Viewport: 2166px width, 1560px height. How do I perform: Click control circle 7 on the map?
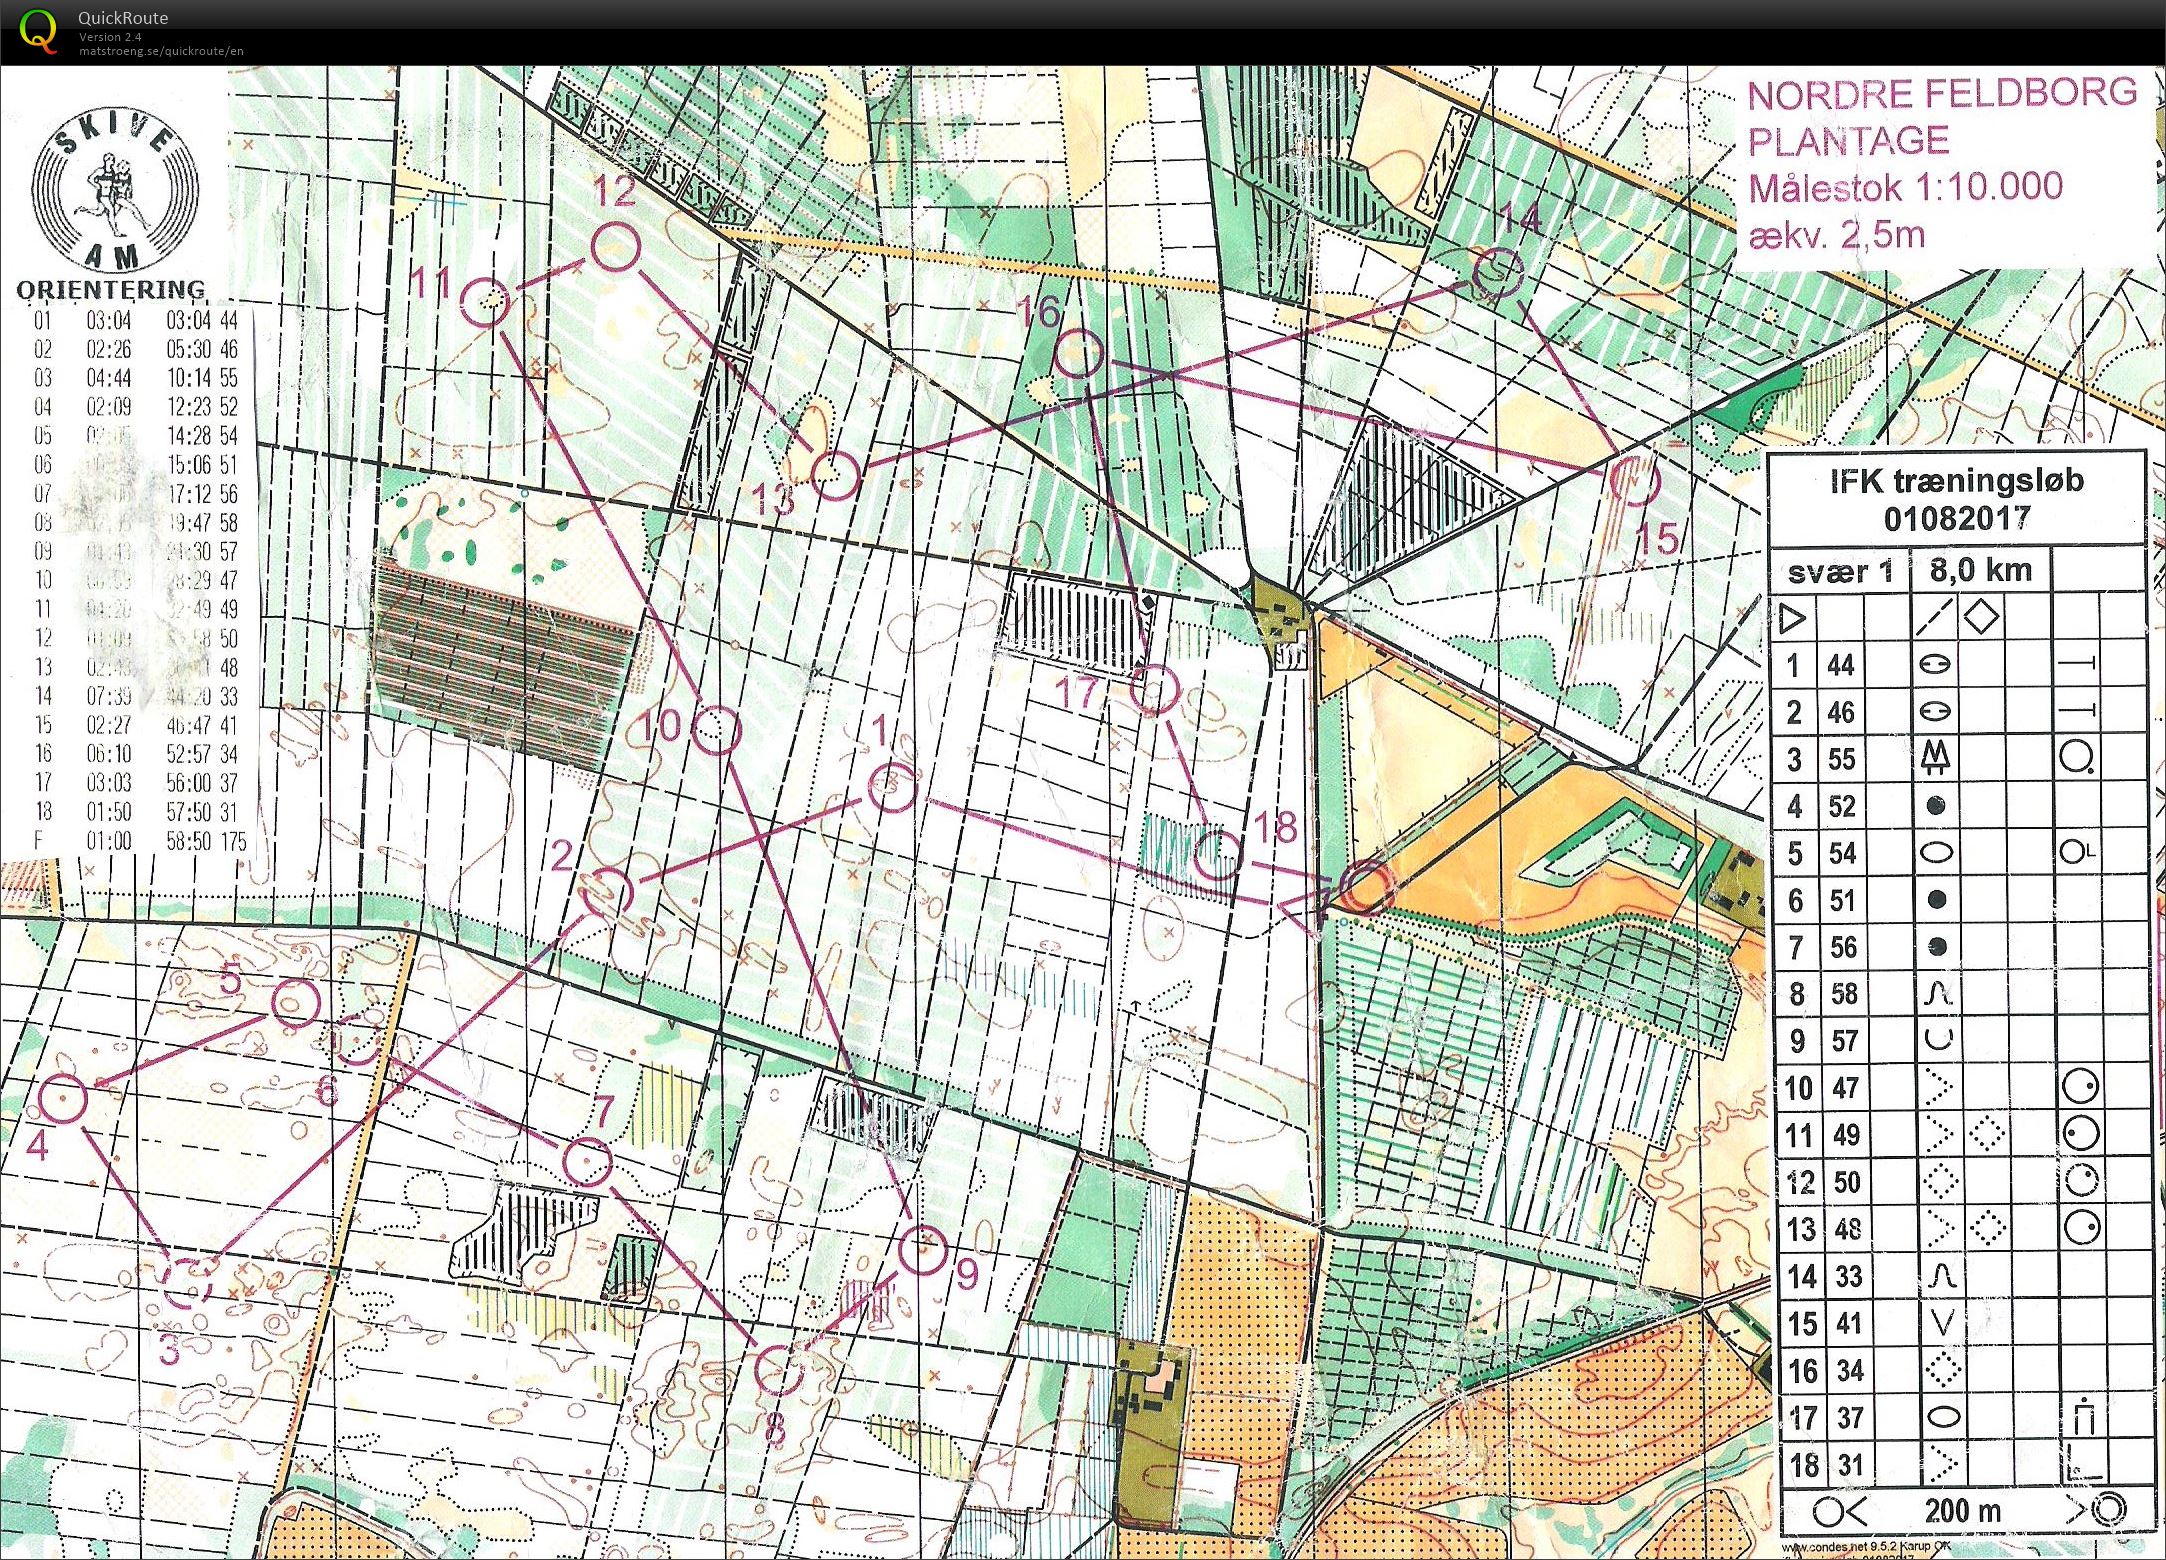point(586,1161)
